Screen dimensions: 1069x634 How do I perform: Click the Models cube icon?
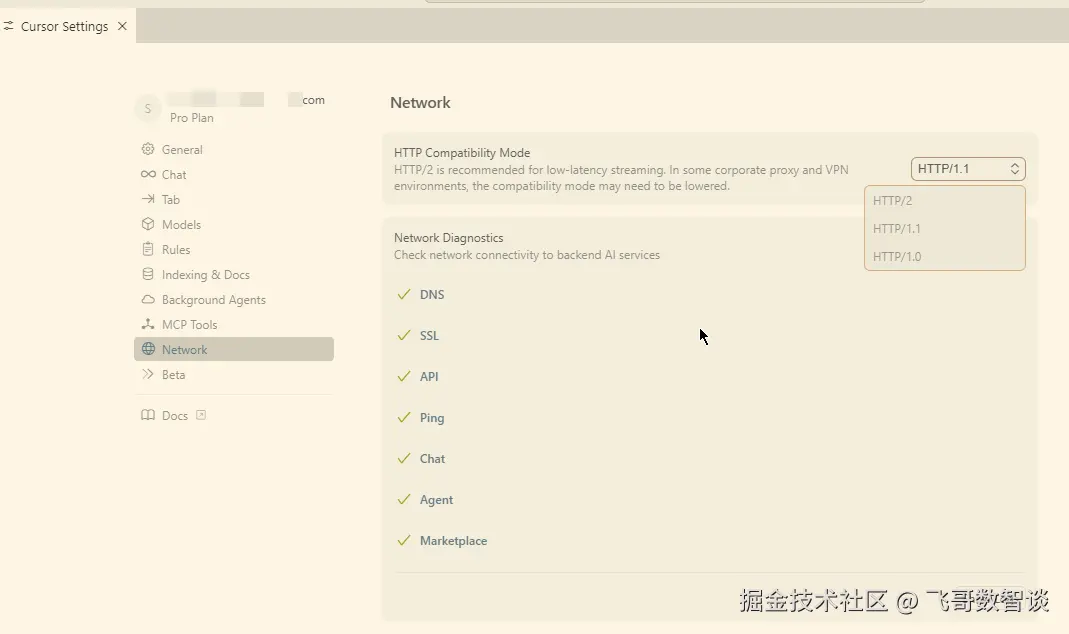[148, 224]
